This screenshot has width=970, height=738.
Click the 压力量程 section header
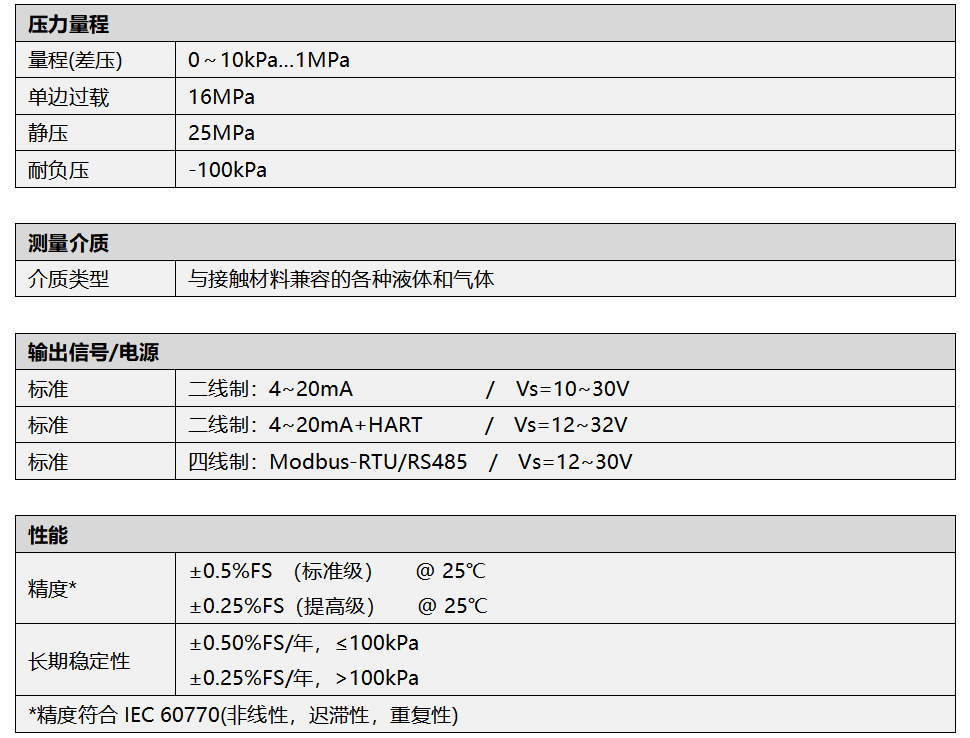(68, 24)
